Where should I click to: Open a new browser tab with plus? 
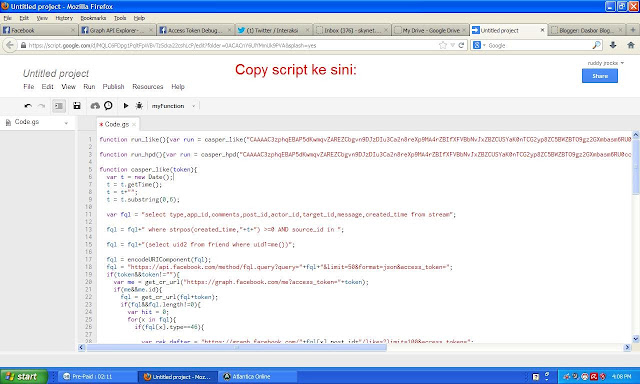pyautogui.click(x=633, y=30)
